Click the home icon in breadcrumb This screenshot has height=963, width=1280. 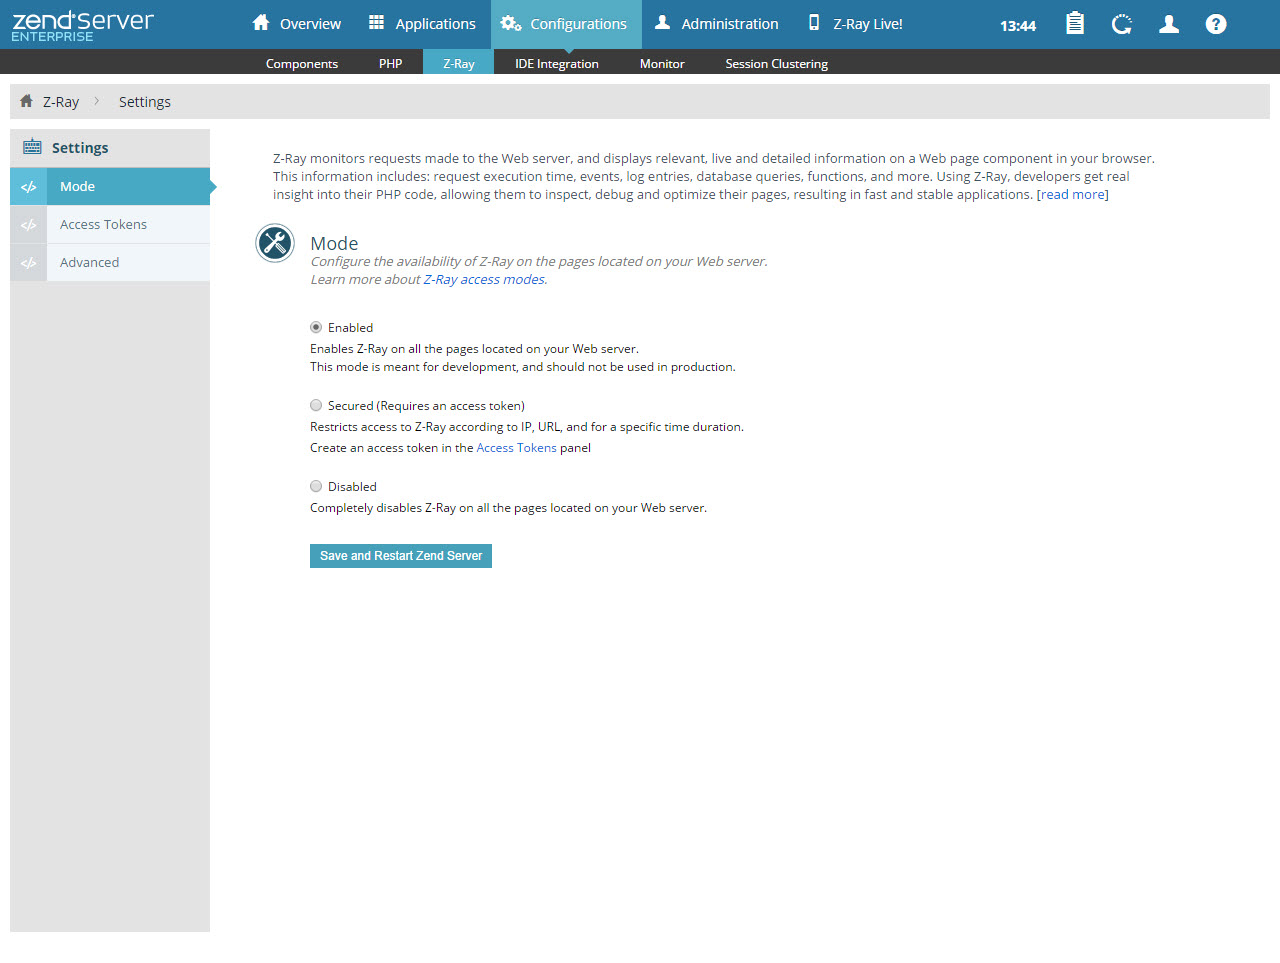(x=27, y=101)
